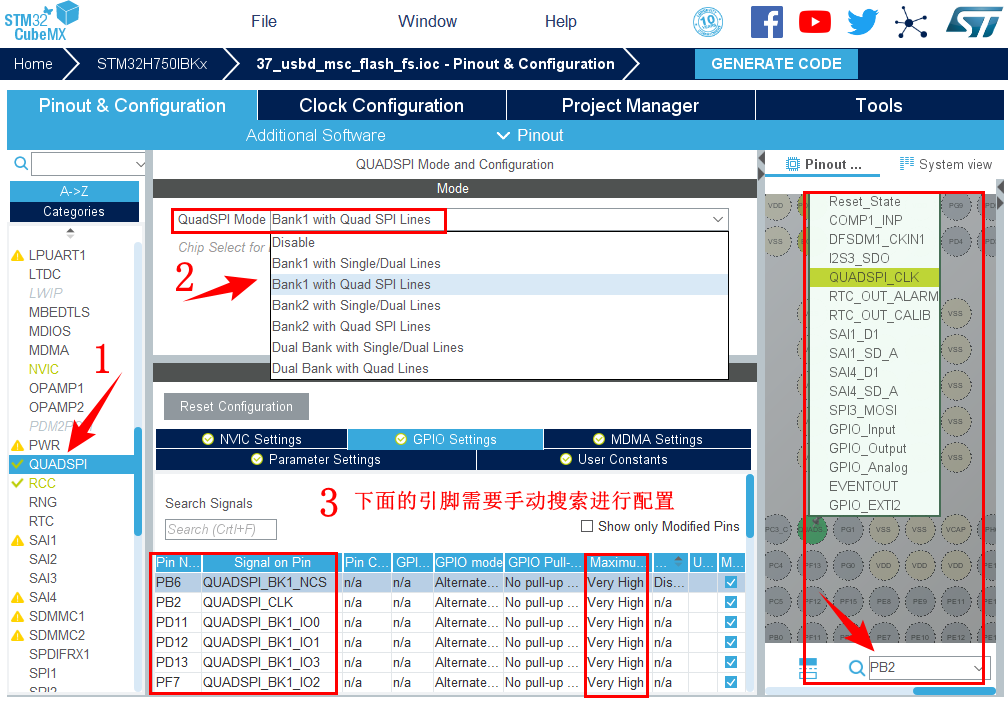Image resolution: width=1008 pixels, height=701 pixels.
Task: Click the pin search magnifier beside PB2 field
Action: (857, 668)
